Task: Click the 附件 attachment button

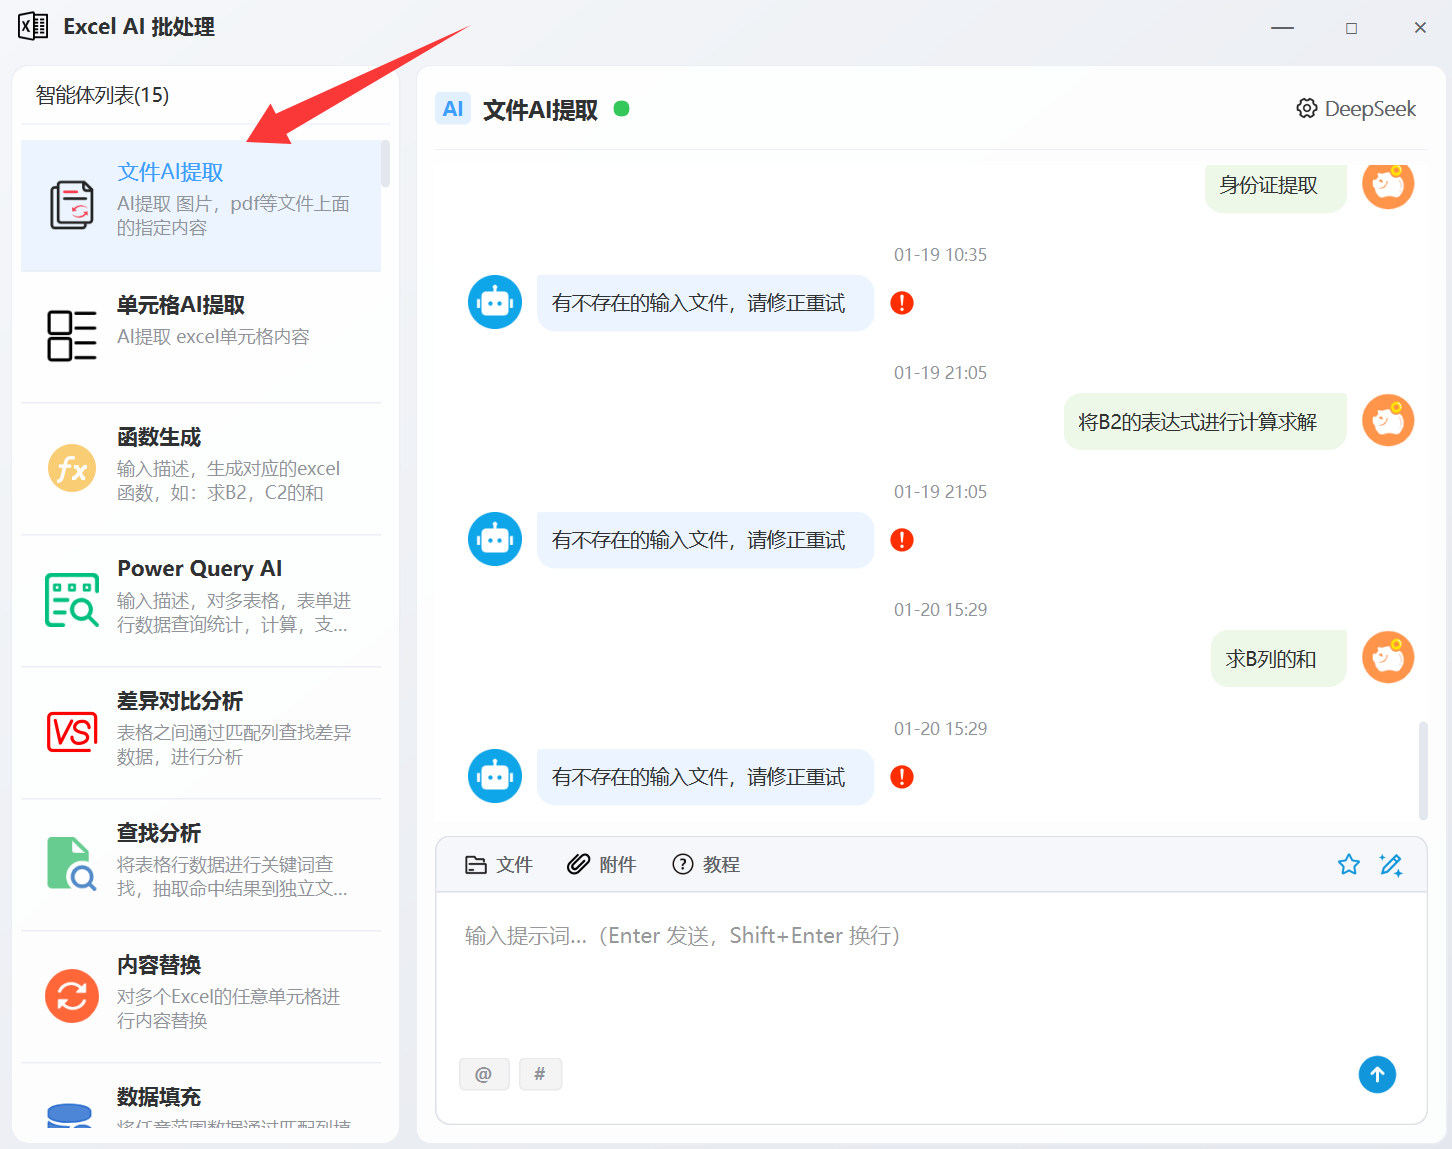Action: pyautogui.click(x=602, y=865)
